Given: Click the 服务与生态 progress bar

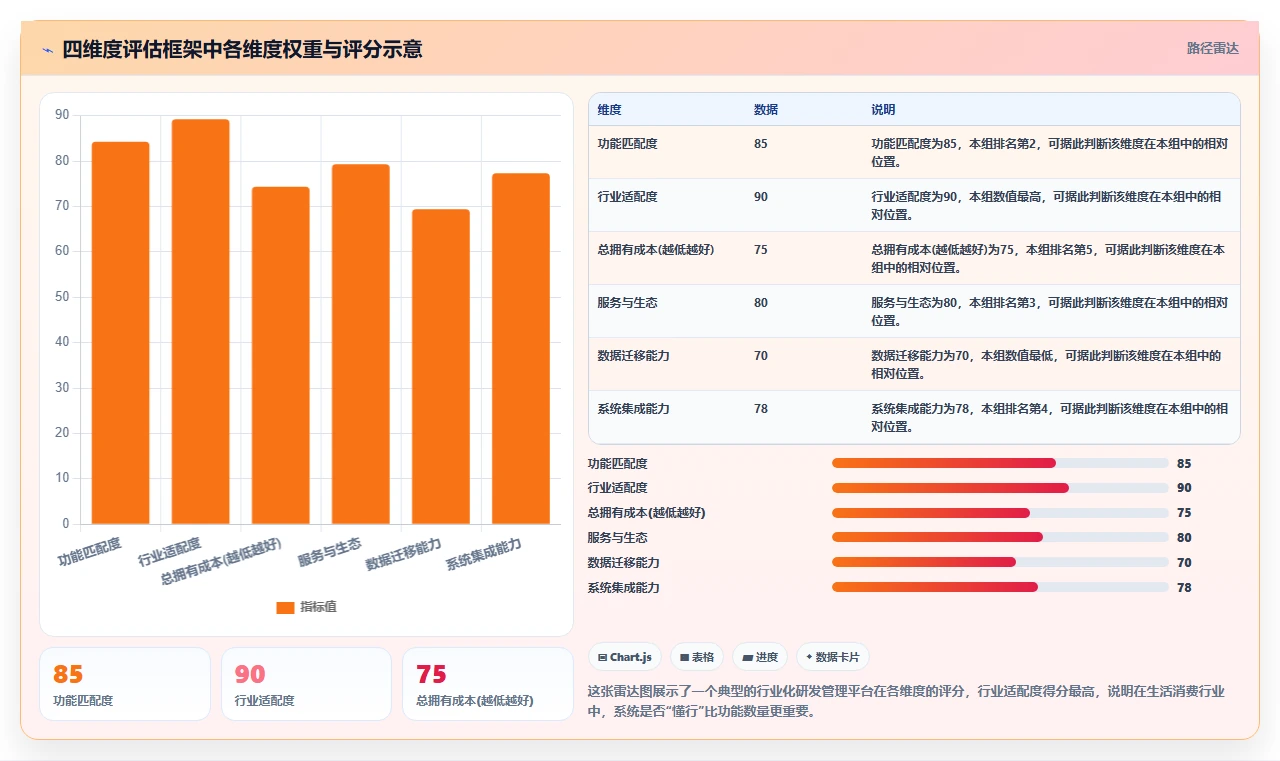Looking at the screenshot, I should tap(1000, 538).
